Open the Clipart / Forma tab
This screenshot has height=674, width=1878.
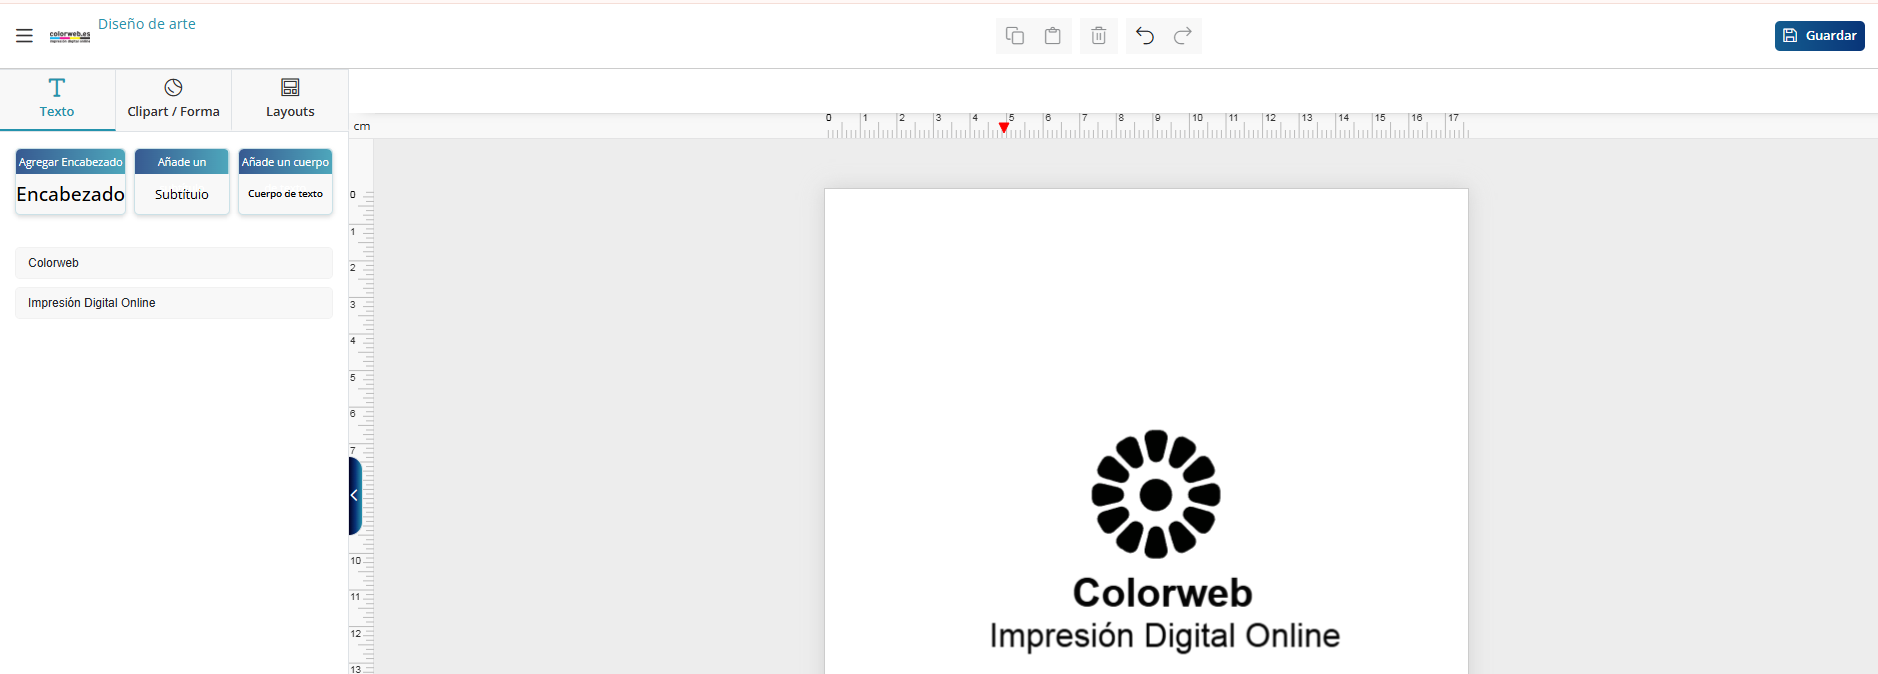pyautogui.click(x=173, y=99)
